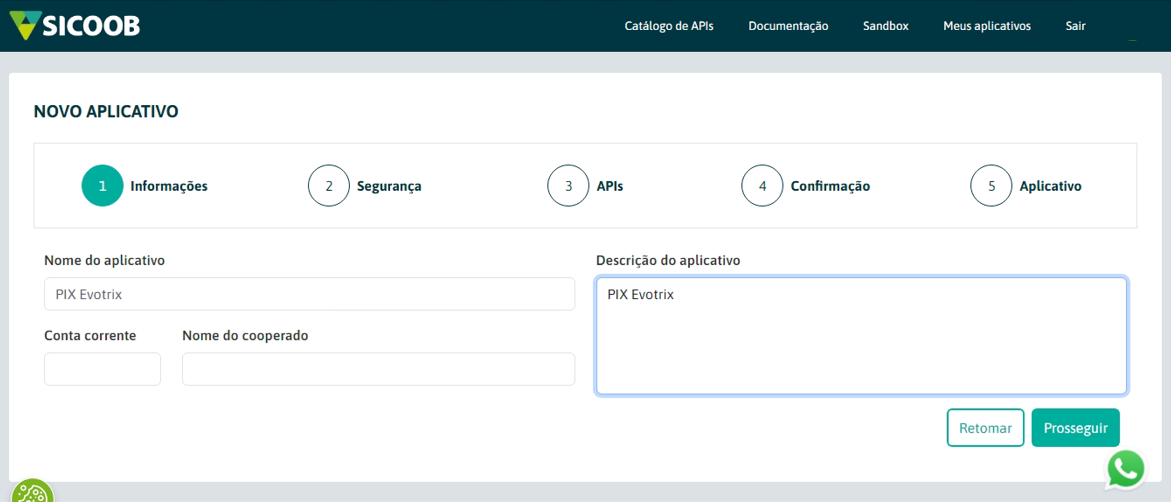
Task: Select the step 3 circle
Action: pos(568,186)
